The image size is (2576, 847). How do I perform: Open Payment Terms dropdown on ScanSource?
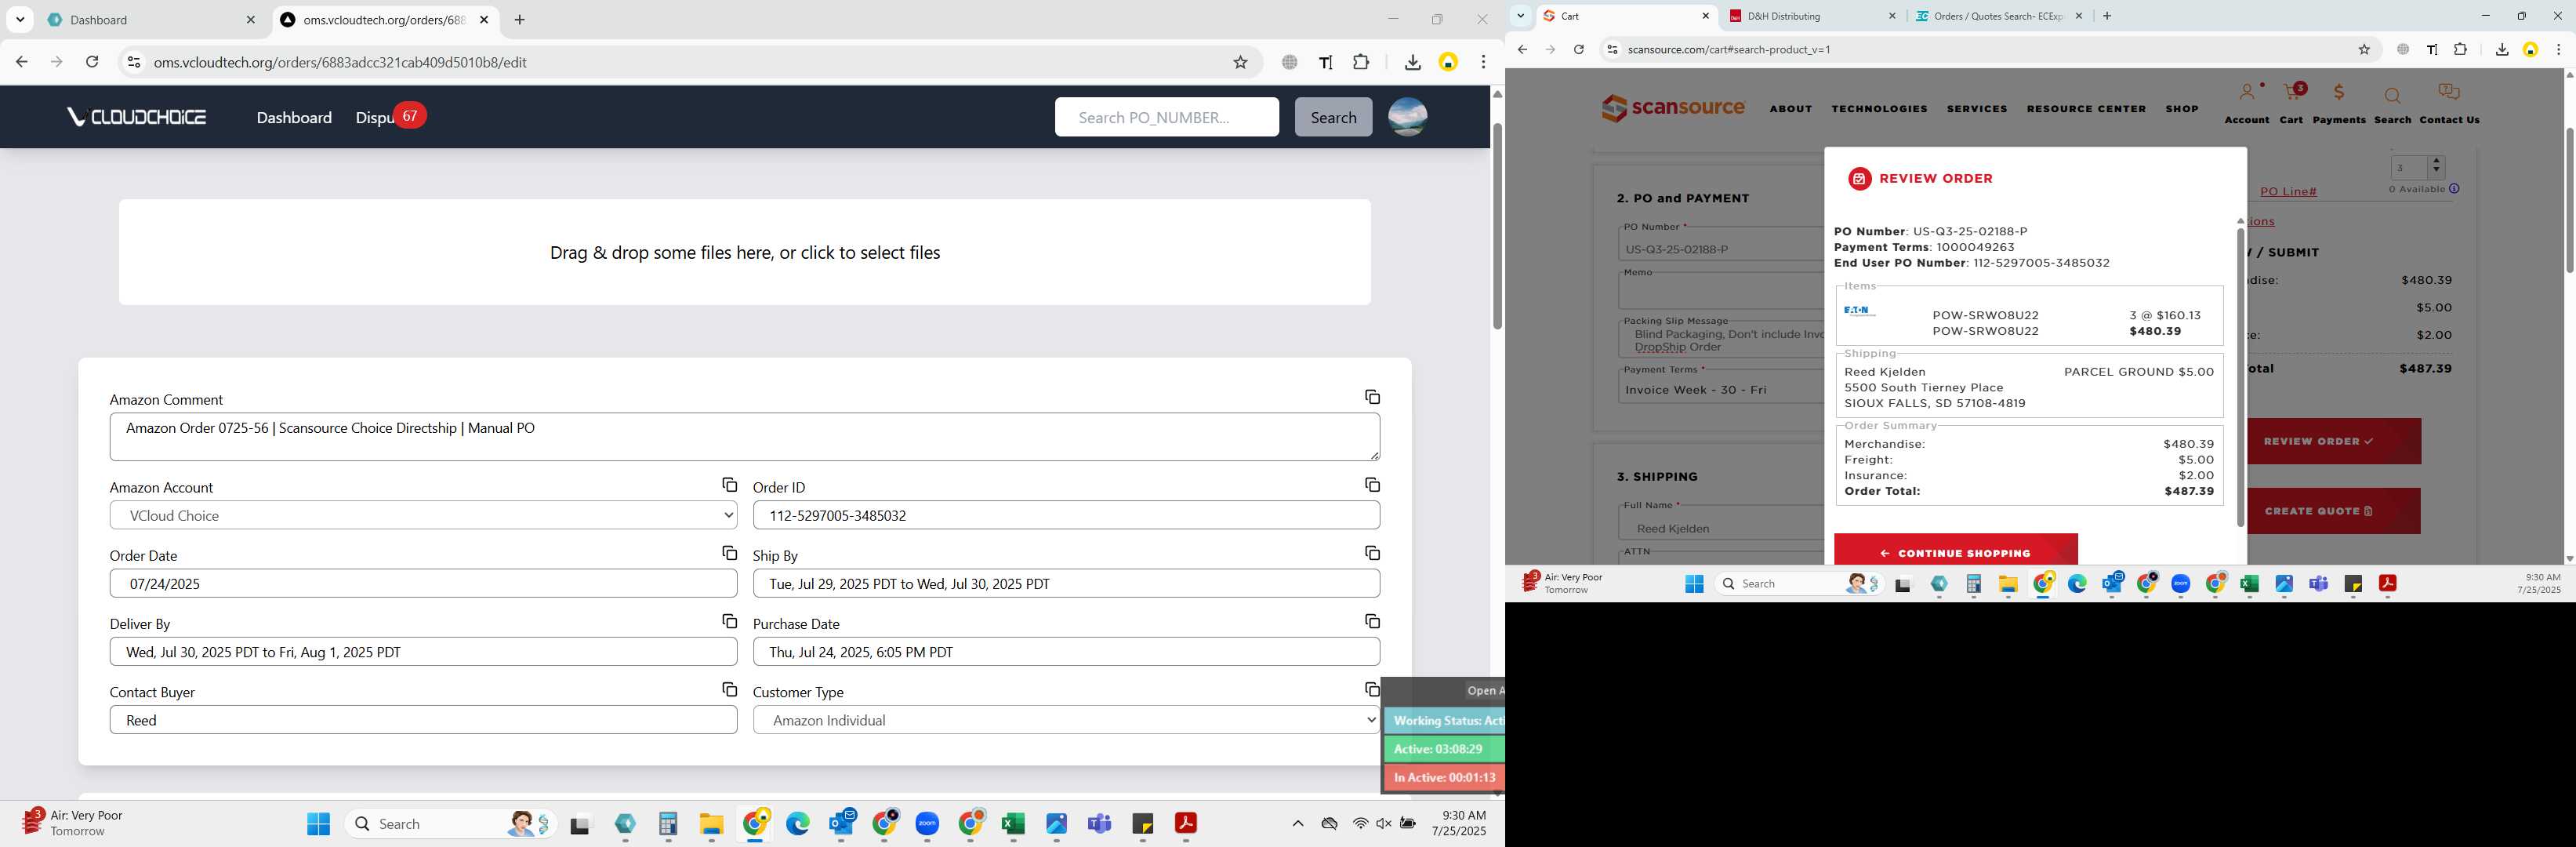tap(1721, 389)
